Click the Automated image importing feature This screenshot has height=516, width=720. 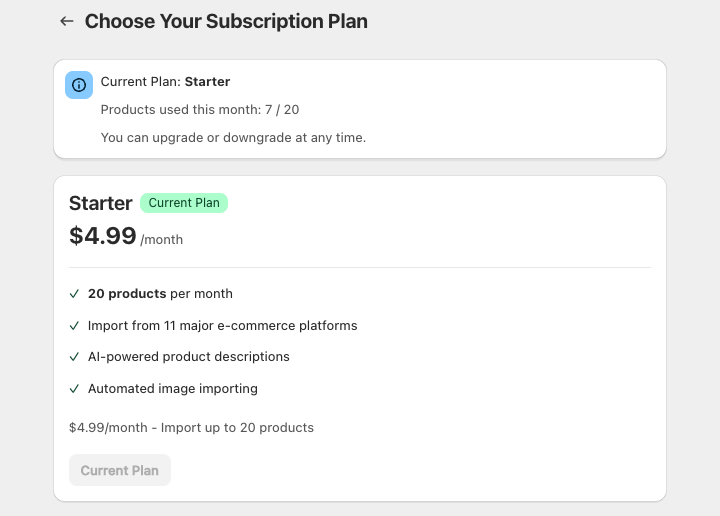point(172,389)
